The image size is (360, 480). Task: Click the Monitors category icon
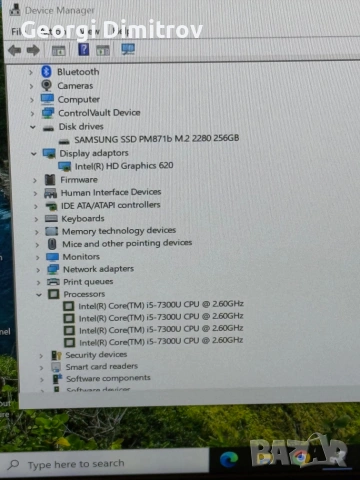[52, 257]
